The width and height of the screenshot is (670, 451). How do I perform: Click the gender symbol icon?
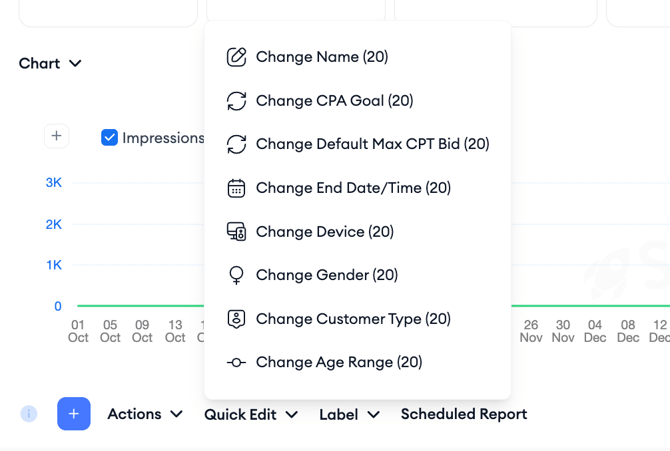pyautogui.click(x=236, y=275)
